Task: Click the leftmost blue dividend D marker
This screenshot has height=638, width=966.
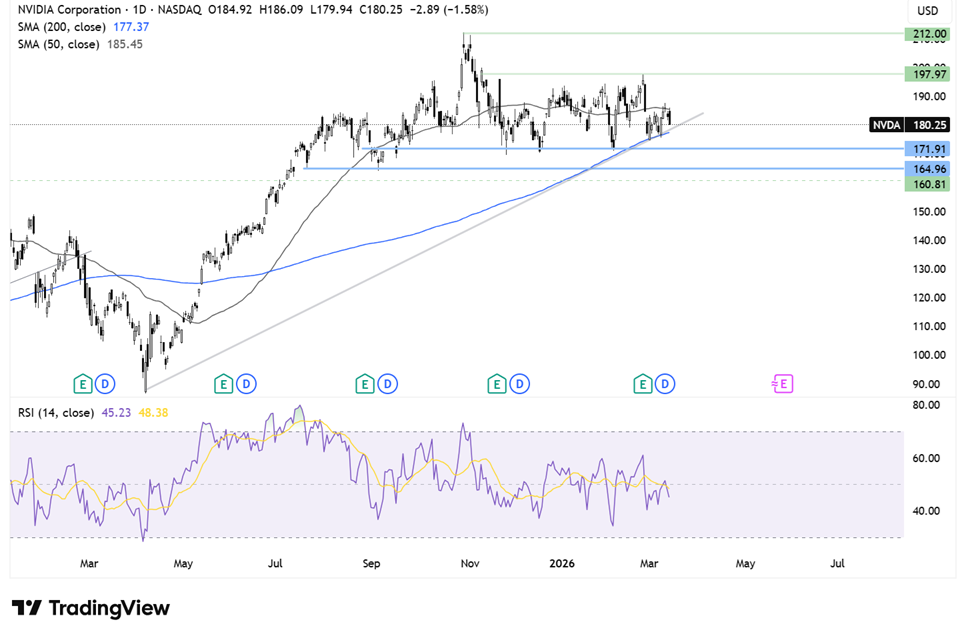Action: click(105, 384)
